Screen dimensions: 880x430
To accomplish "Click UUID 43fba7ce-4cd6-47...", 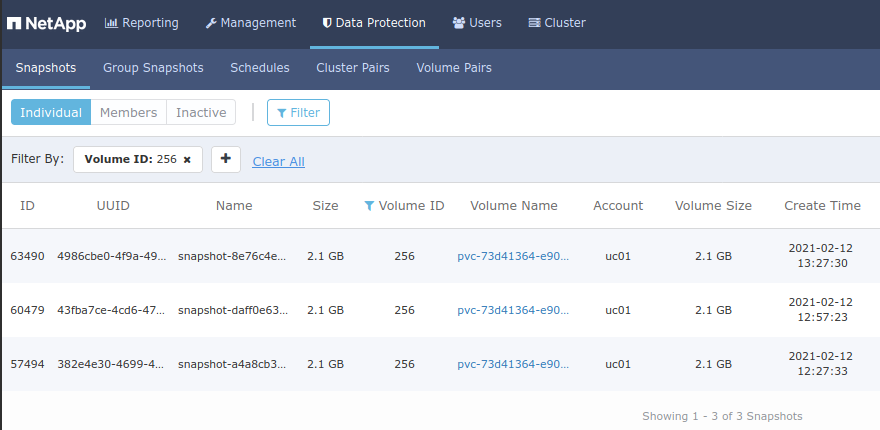I will point(111,310).
